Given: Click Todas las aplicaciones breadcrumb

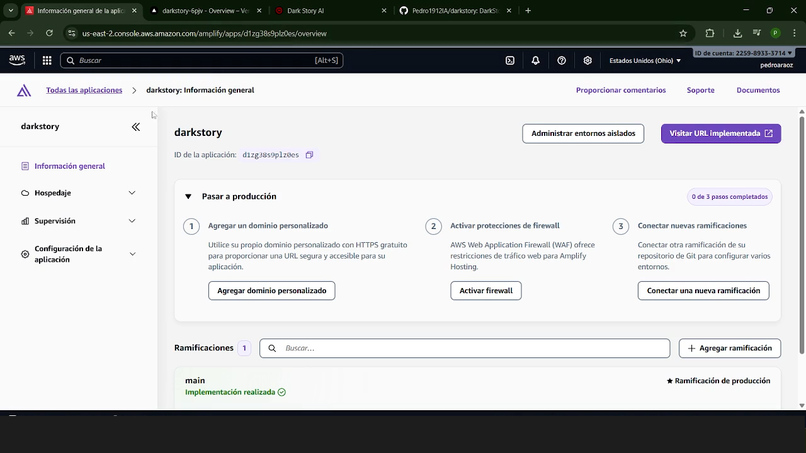Looking at the screenshot, I should 84,90.
